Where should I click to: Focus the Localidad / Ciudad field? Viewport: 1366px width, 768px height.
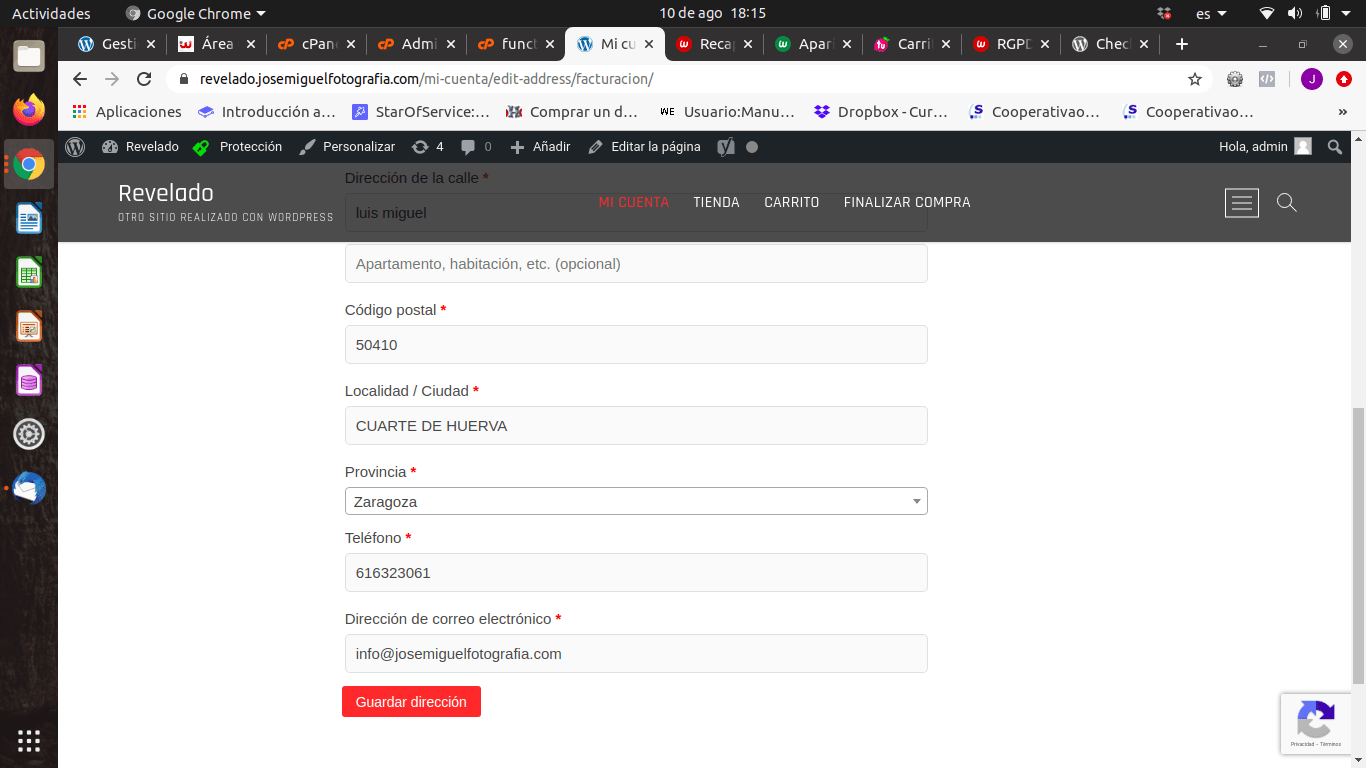point(636,426)
